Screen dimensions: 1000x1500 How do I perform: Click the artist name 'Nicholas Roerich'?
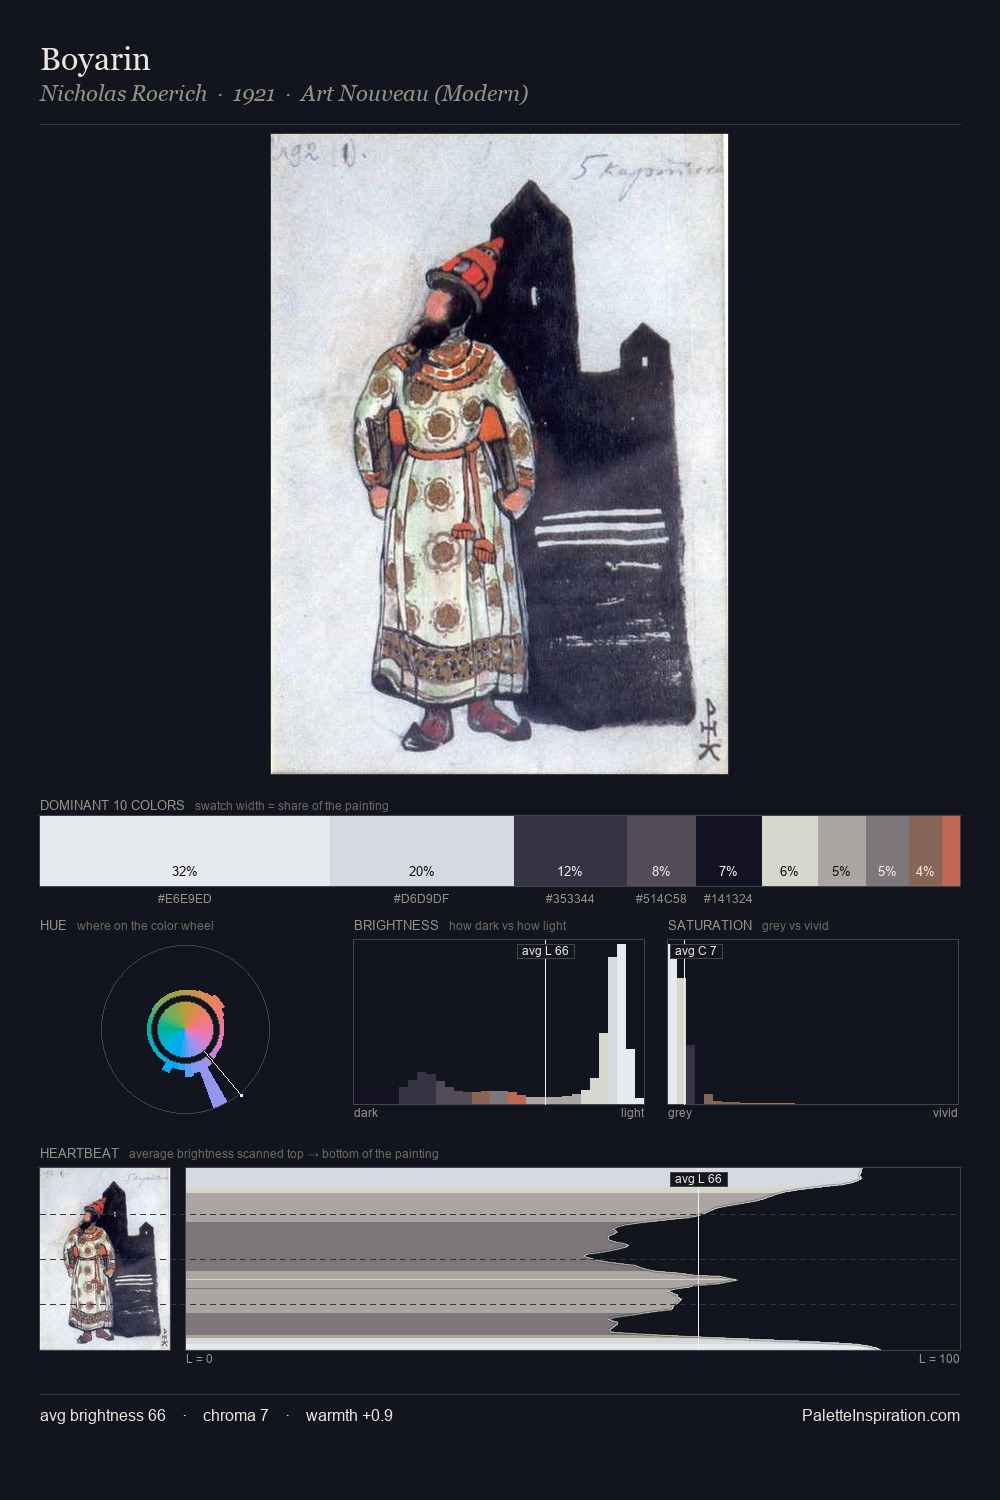pyautogui.click(x=123, y=93)
